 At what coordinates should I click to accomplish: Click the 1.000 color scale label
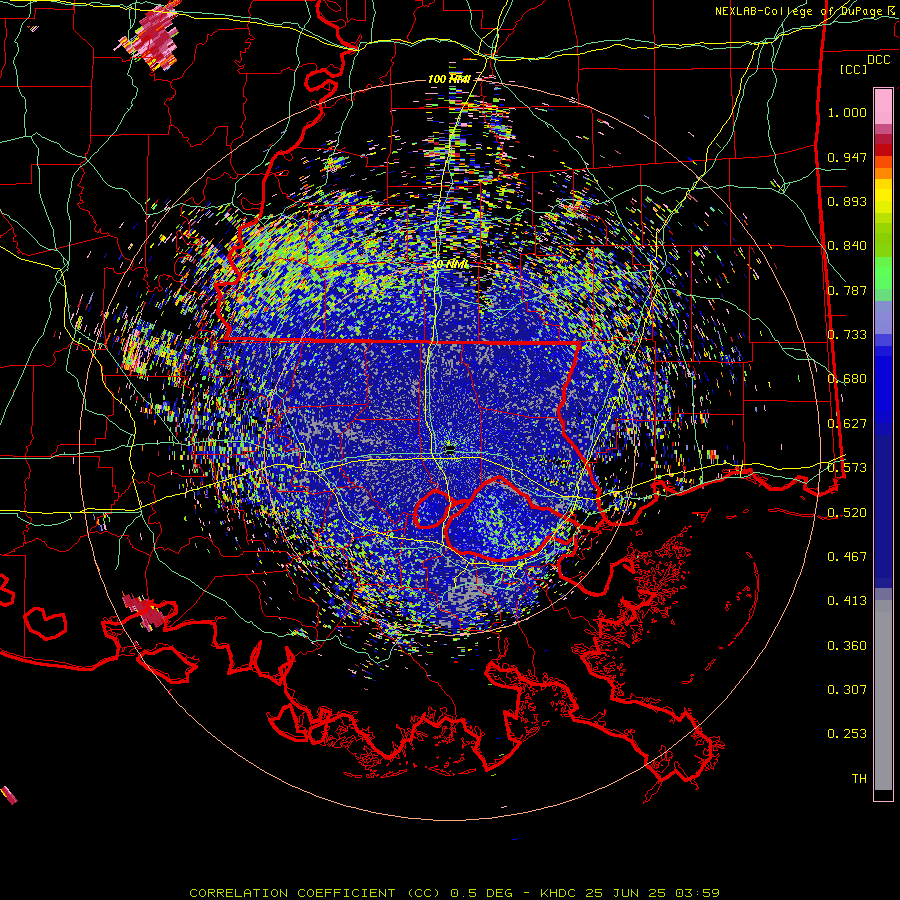coord(847,113)
